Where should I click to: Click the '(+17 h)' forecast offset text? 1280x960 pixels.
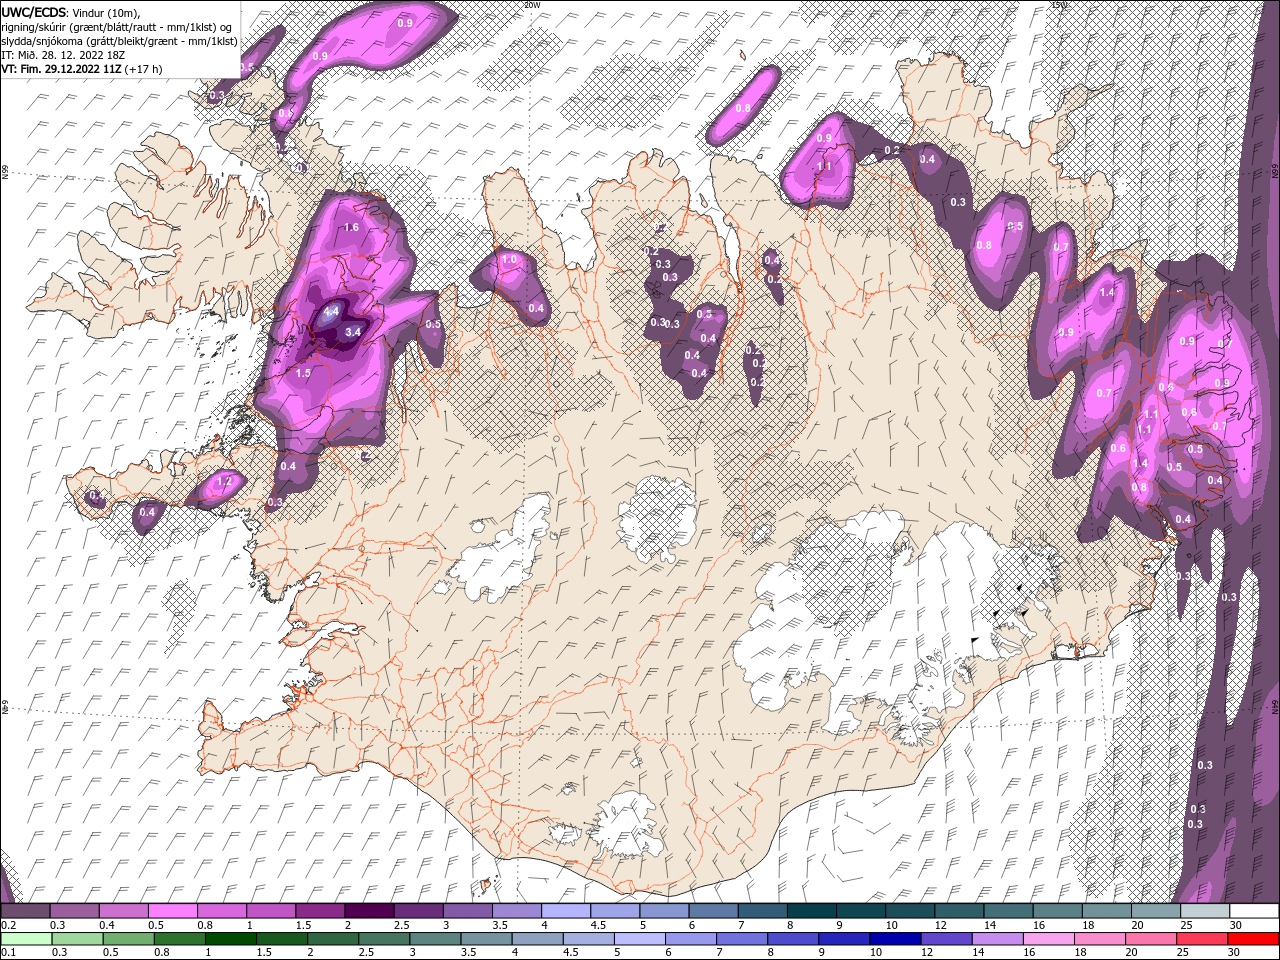click(x=144, y=69)
